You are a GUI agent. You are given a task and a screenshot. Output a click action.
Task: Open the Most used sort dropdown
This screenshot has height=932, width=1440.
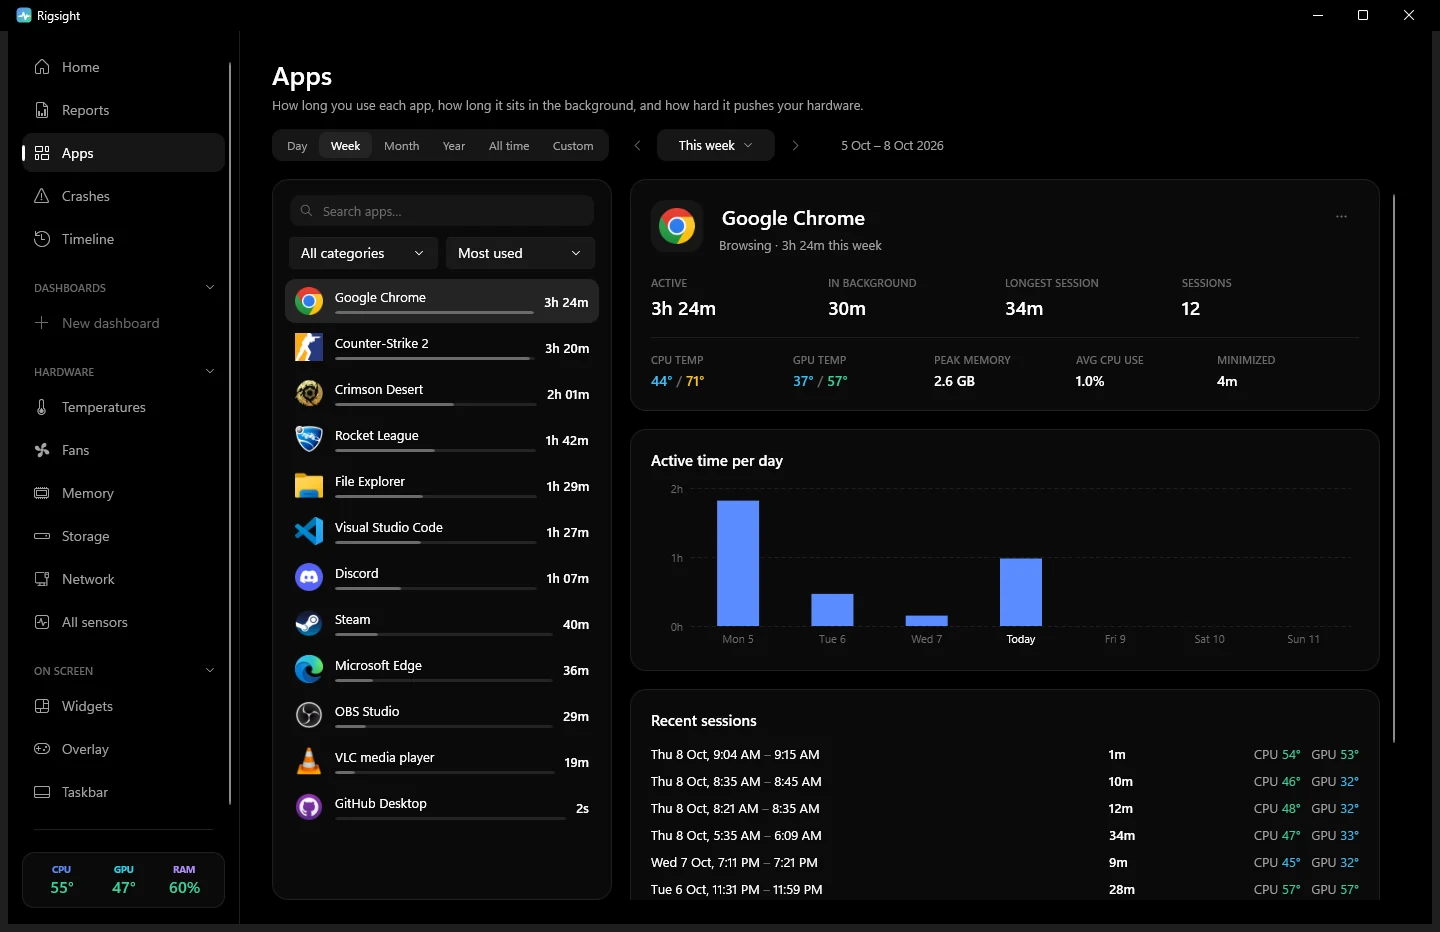click(520, 253)
